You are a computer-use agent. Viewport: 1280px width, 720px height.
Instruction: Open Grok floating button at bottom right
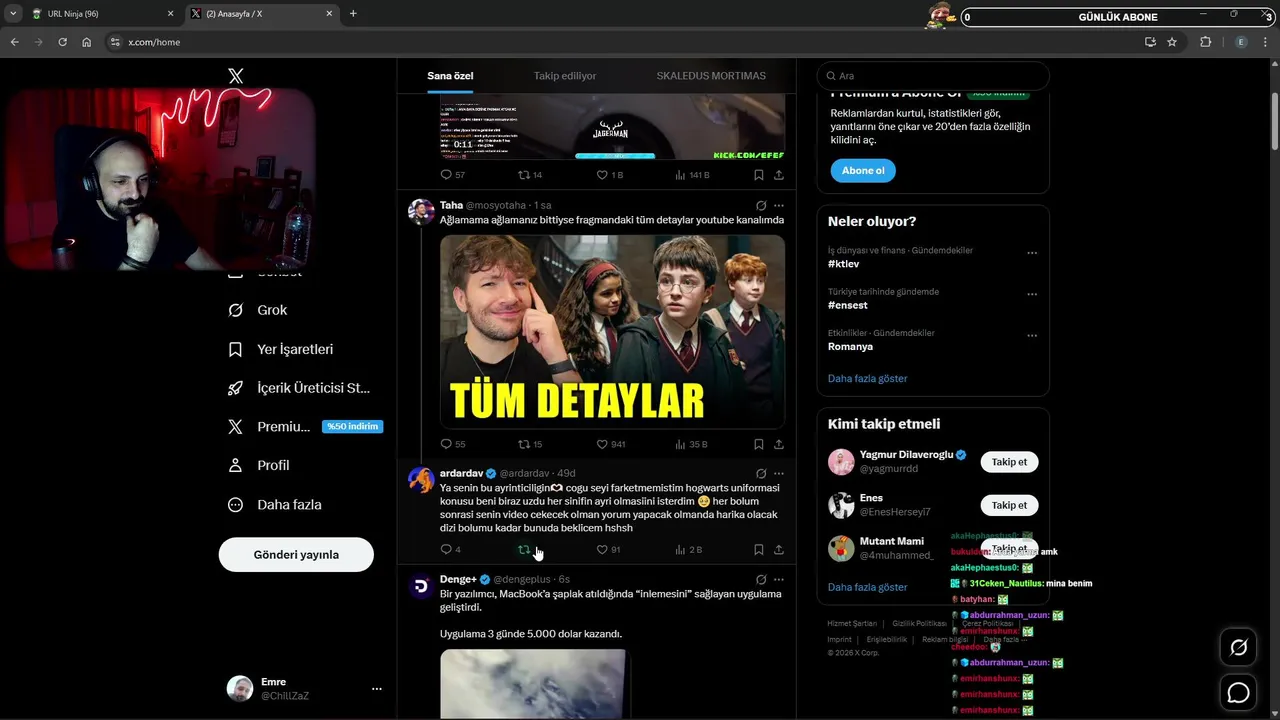1238,648
